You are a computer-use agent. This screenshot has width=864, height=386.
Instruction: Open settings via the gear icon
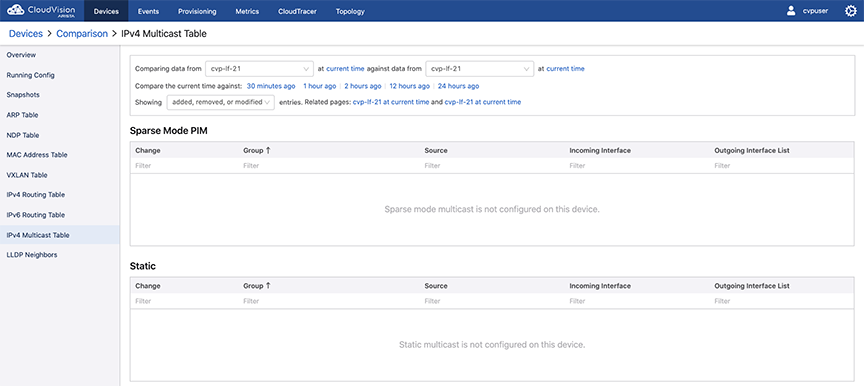(x=851, y=11)
